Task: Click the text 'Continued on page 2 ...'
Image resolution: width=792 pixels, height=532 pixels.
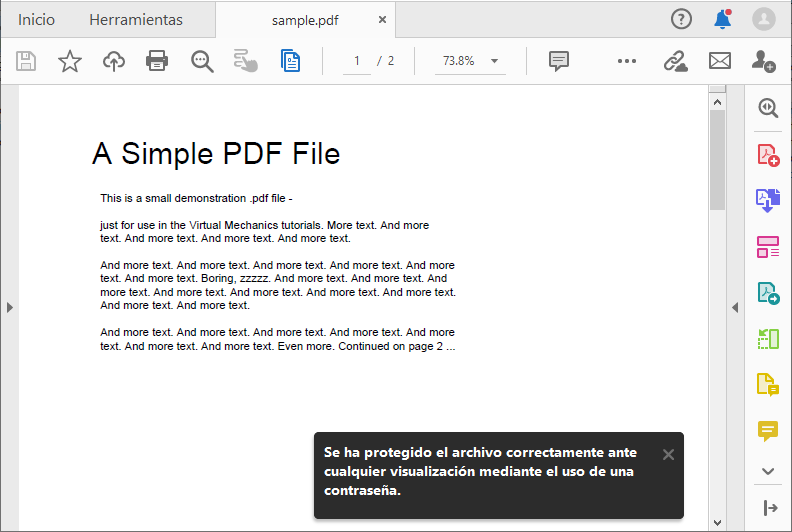Action: pyautogui.click(x=397, y=346)
